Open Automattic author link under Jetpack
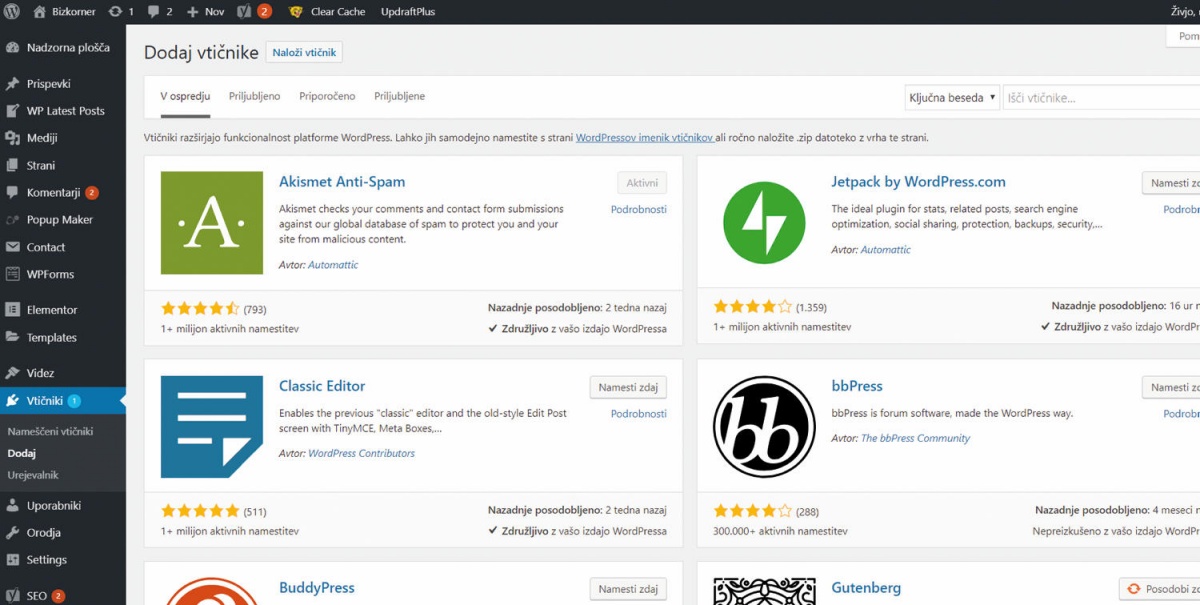 click(x=886, y=249)
